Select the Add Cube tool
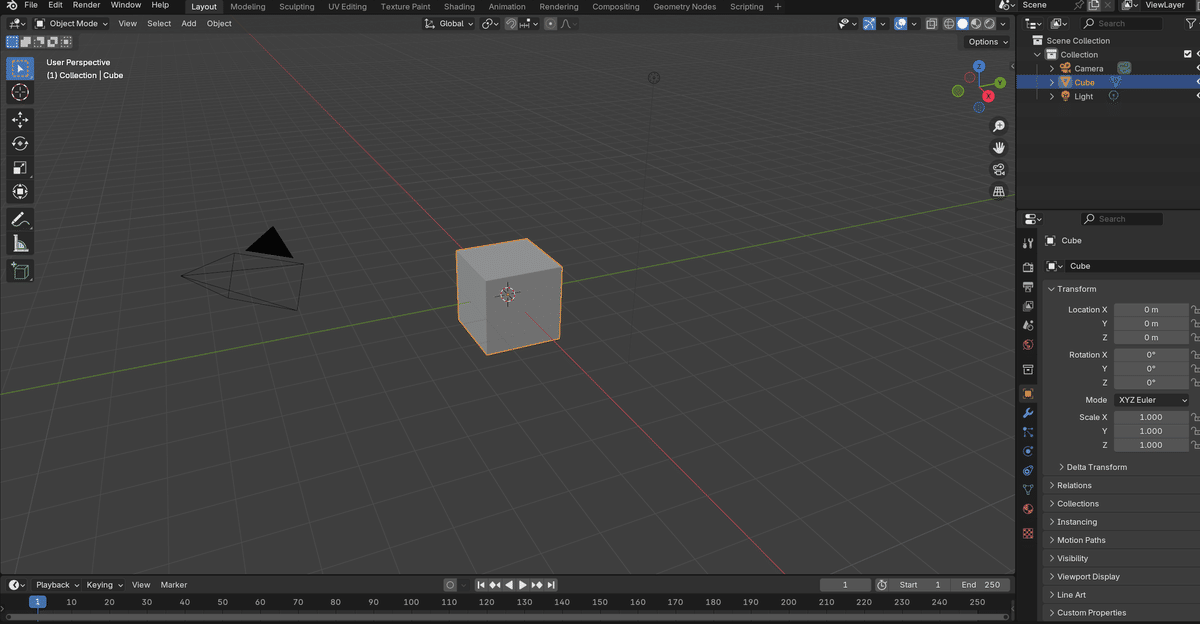Viewport: 1200px width, 624px height. click(20, 271)
